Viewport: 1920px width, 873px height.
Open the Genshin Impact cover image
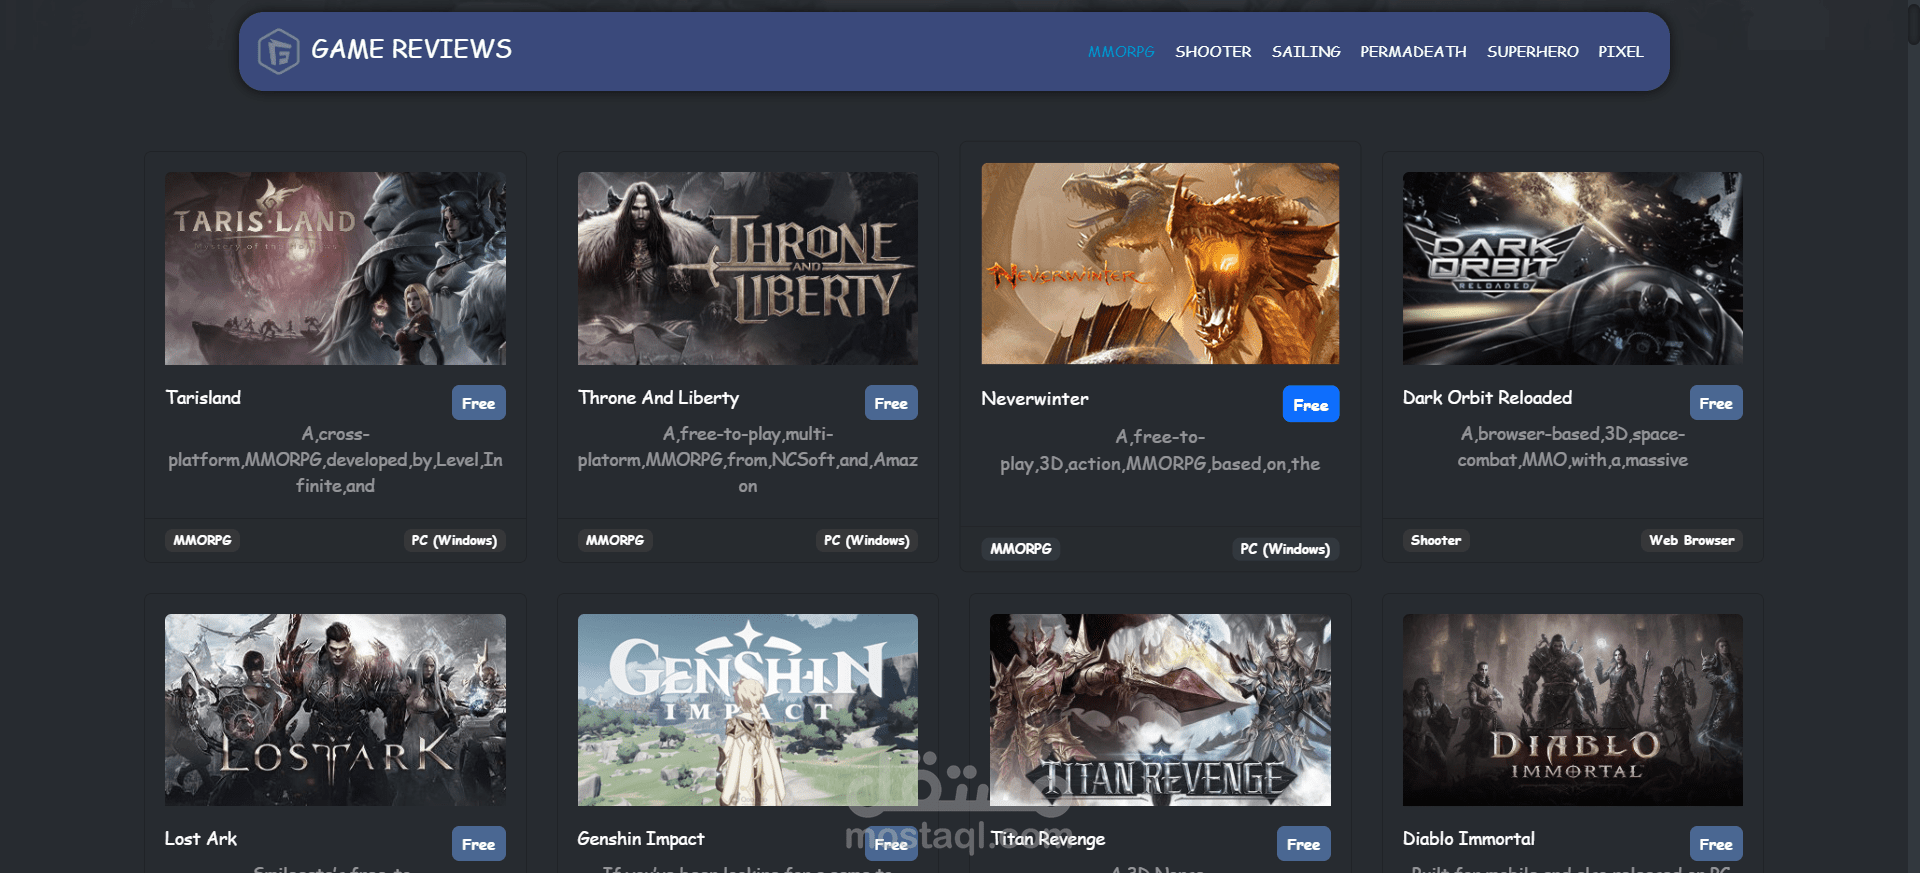[748, 710]
